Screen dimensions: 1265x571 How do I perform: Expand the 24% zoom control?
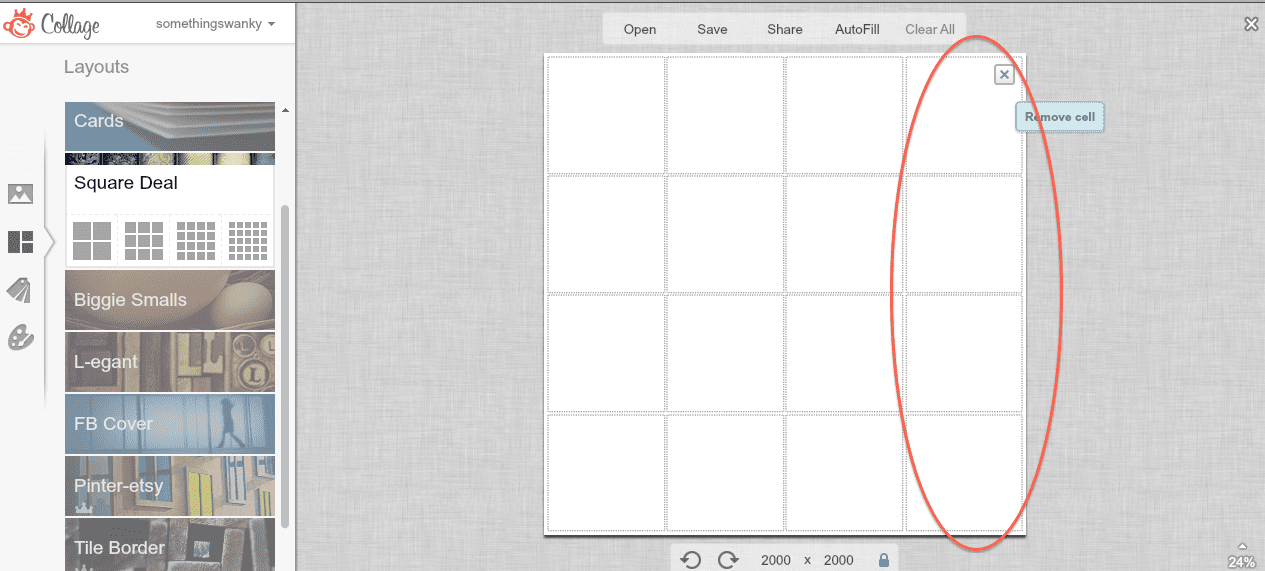(1242, 556)
